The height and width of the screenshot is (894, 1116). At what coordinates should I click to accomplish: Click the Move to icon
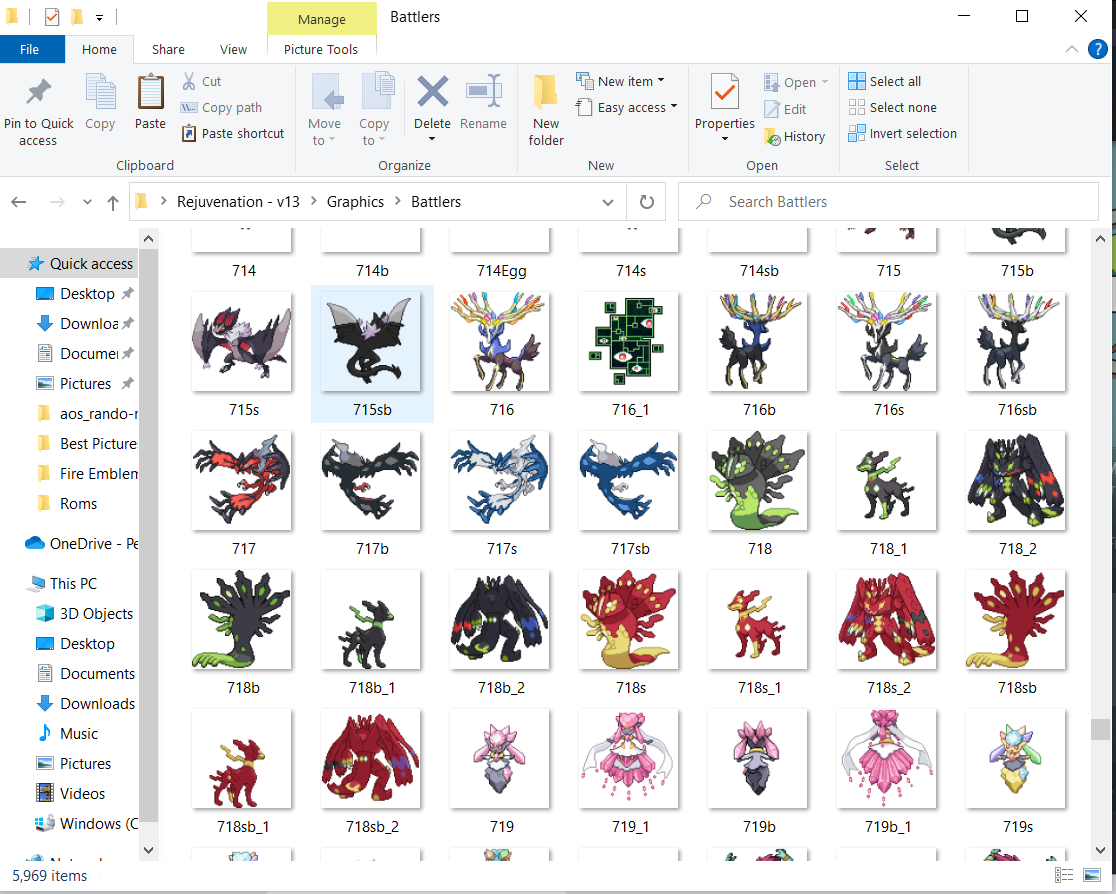click(x=327, y=92)
